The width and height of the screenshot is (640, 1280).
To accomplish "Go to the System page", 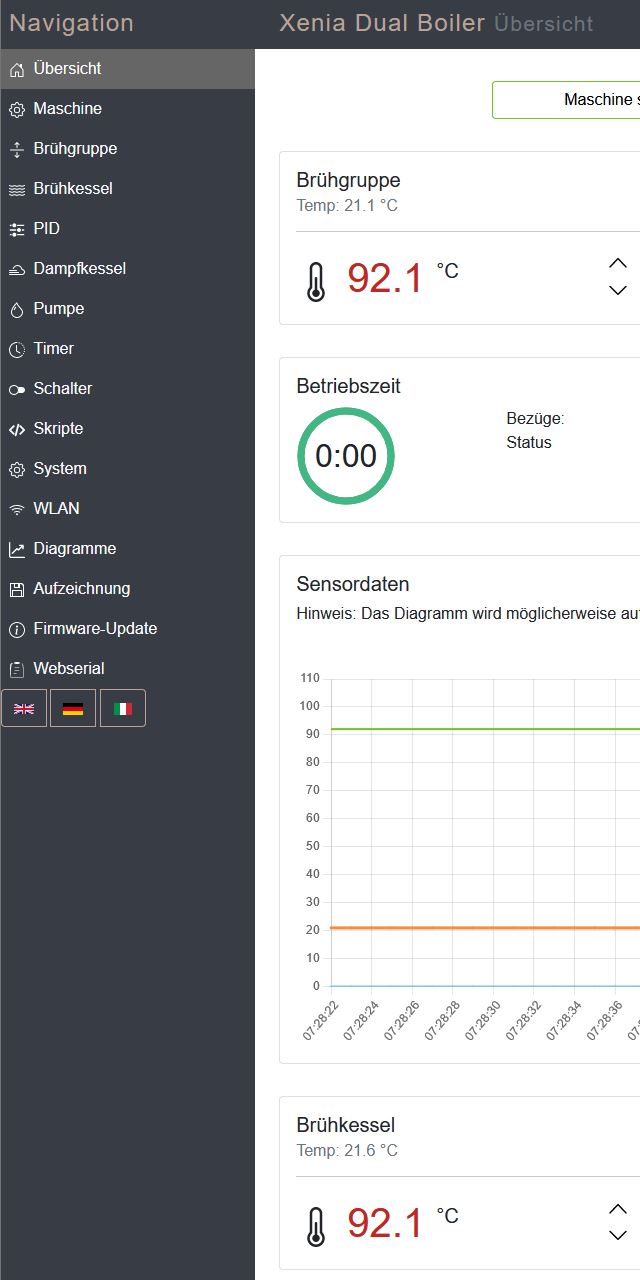I will click(x=127, y=469).
